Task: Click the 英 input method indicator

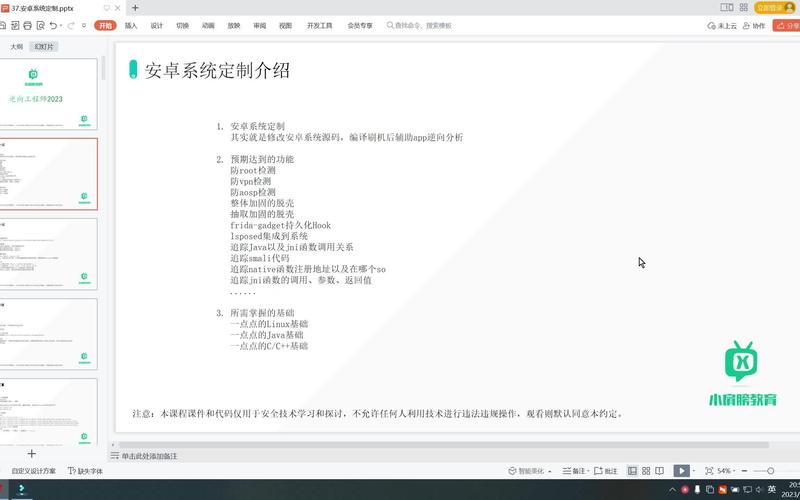Action: tap(771, 489)
